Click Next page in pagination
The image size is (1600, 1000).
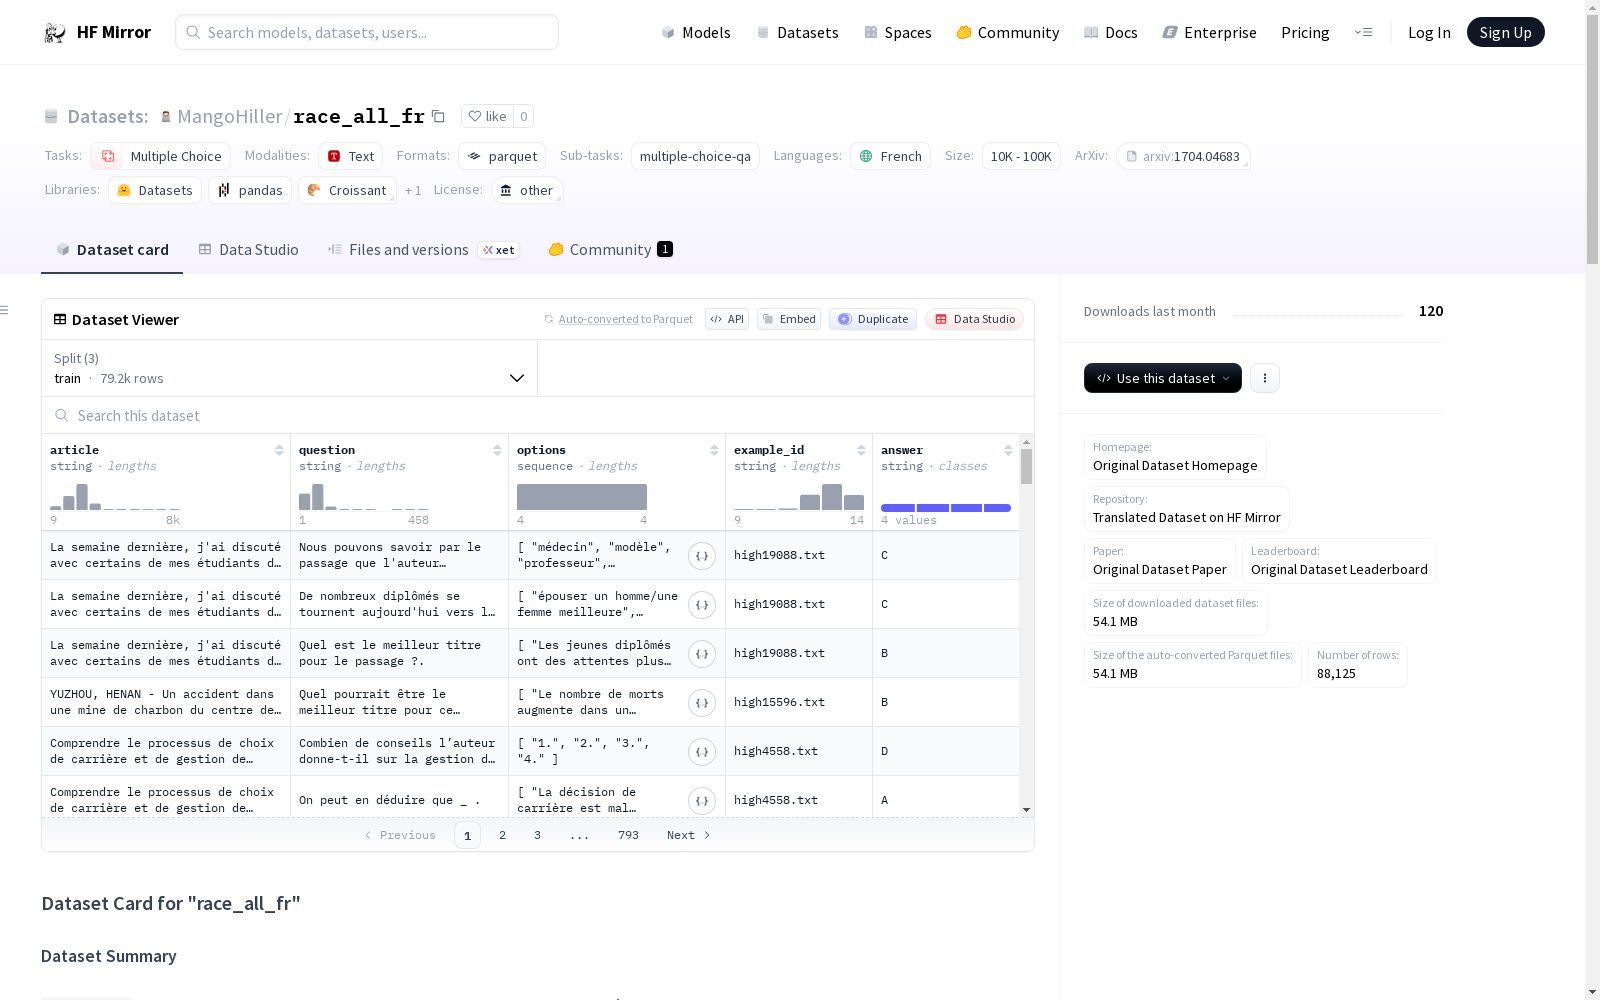pyautogui.click(x=688, y=835)
